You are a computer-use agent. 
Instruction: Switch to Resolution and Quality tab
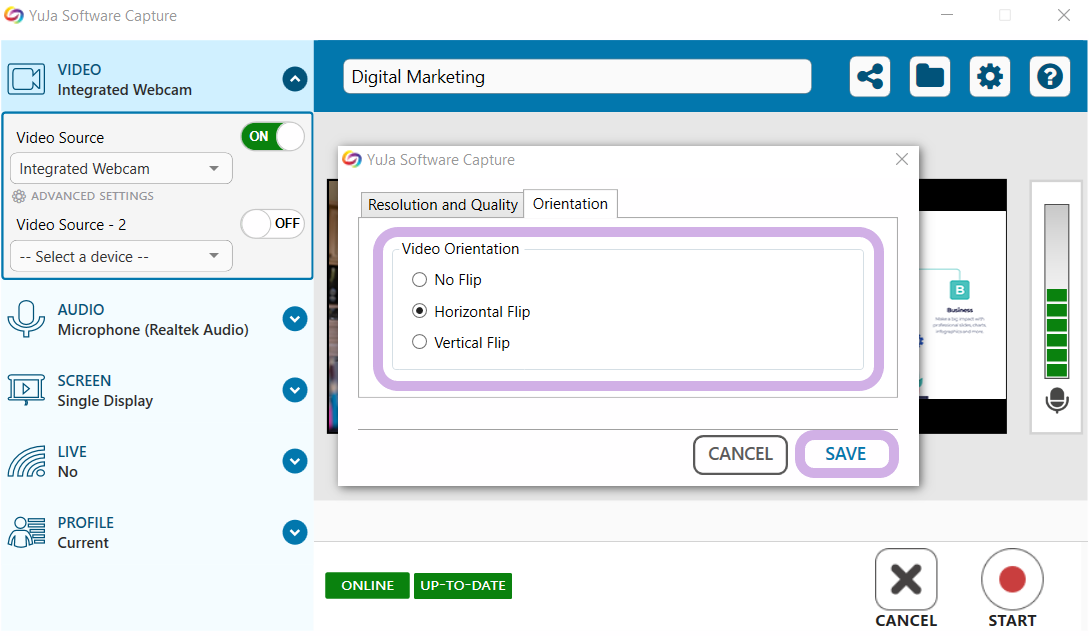pos(442,205)
